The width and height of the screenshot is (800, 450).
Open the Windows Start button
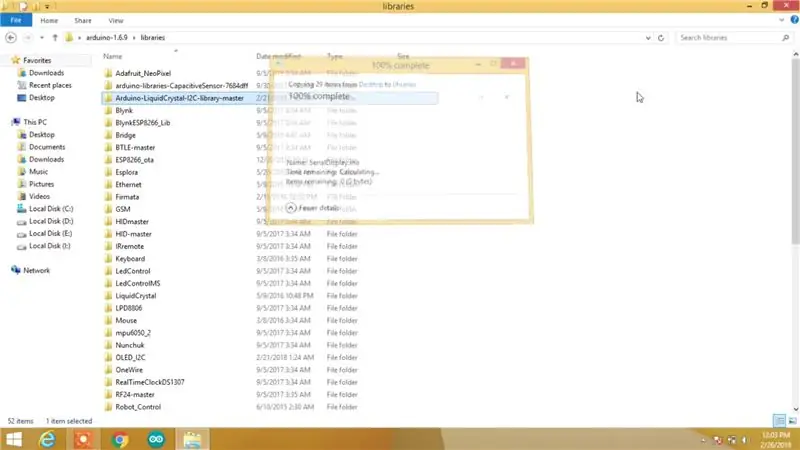14,439
